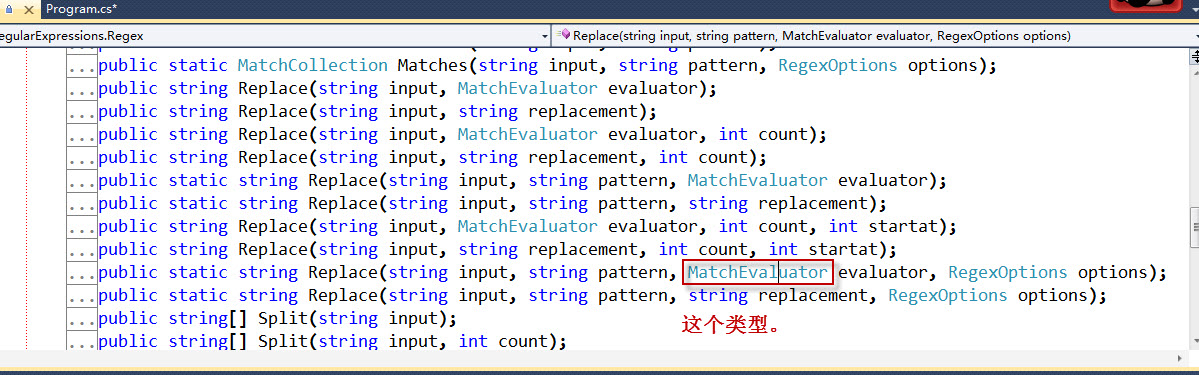The height and width of the screenshot is (375, 1199).
Task: Click the purple method icon in members dropdown
Action: [565, 35]
